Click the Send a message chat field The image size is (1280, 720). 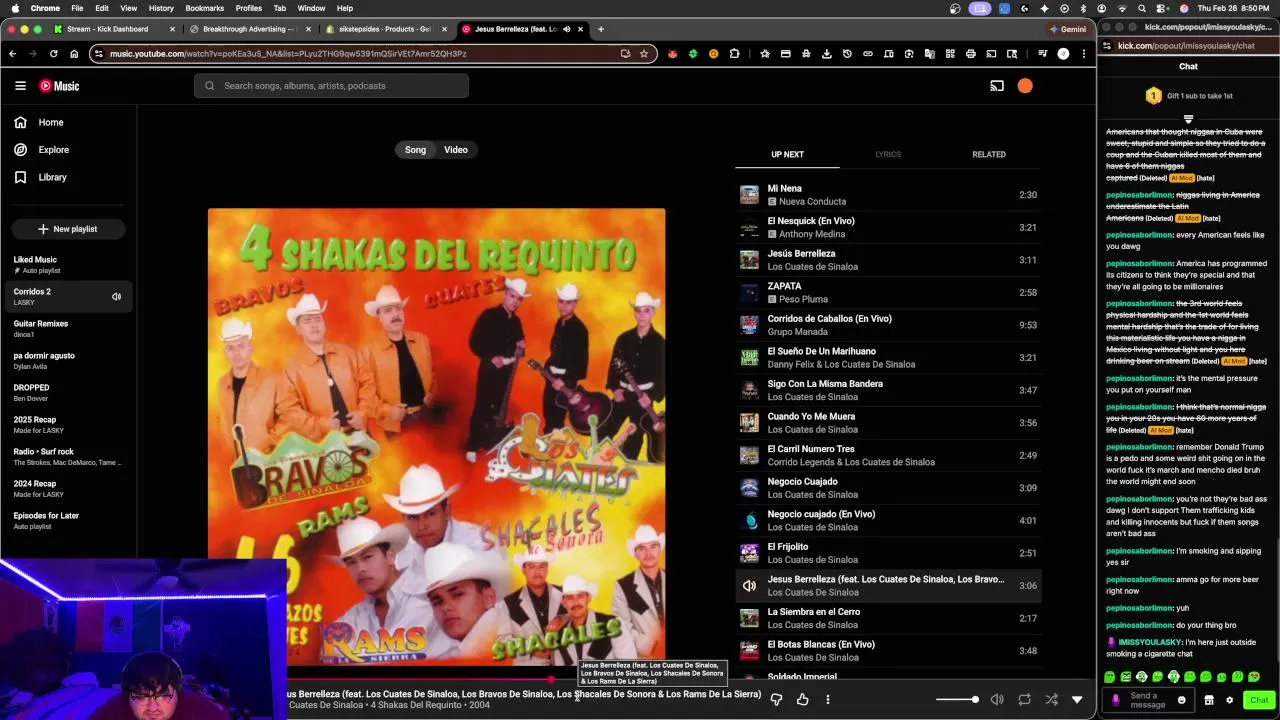tap(1148, 700)
